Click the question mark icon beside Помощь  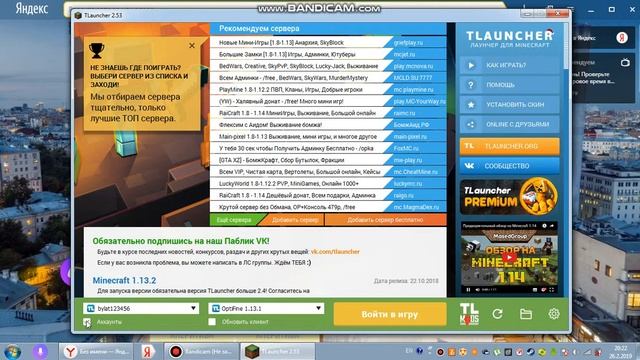(x=471, y=85)
